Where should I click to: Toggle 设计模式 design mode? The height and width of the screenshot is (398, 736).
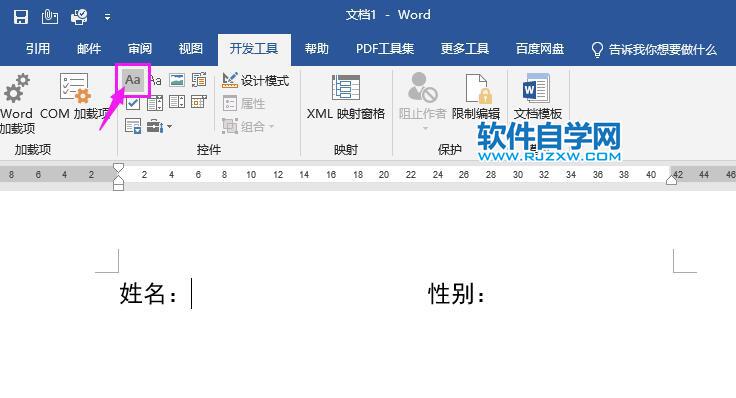coord(255,81)
